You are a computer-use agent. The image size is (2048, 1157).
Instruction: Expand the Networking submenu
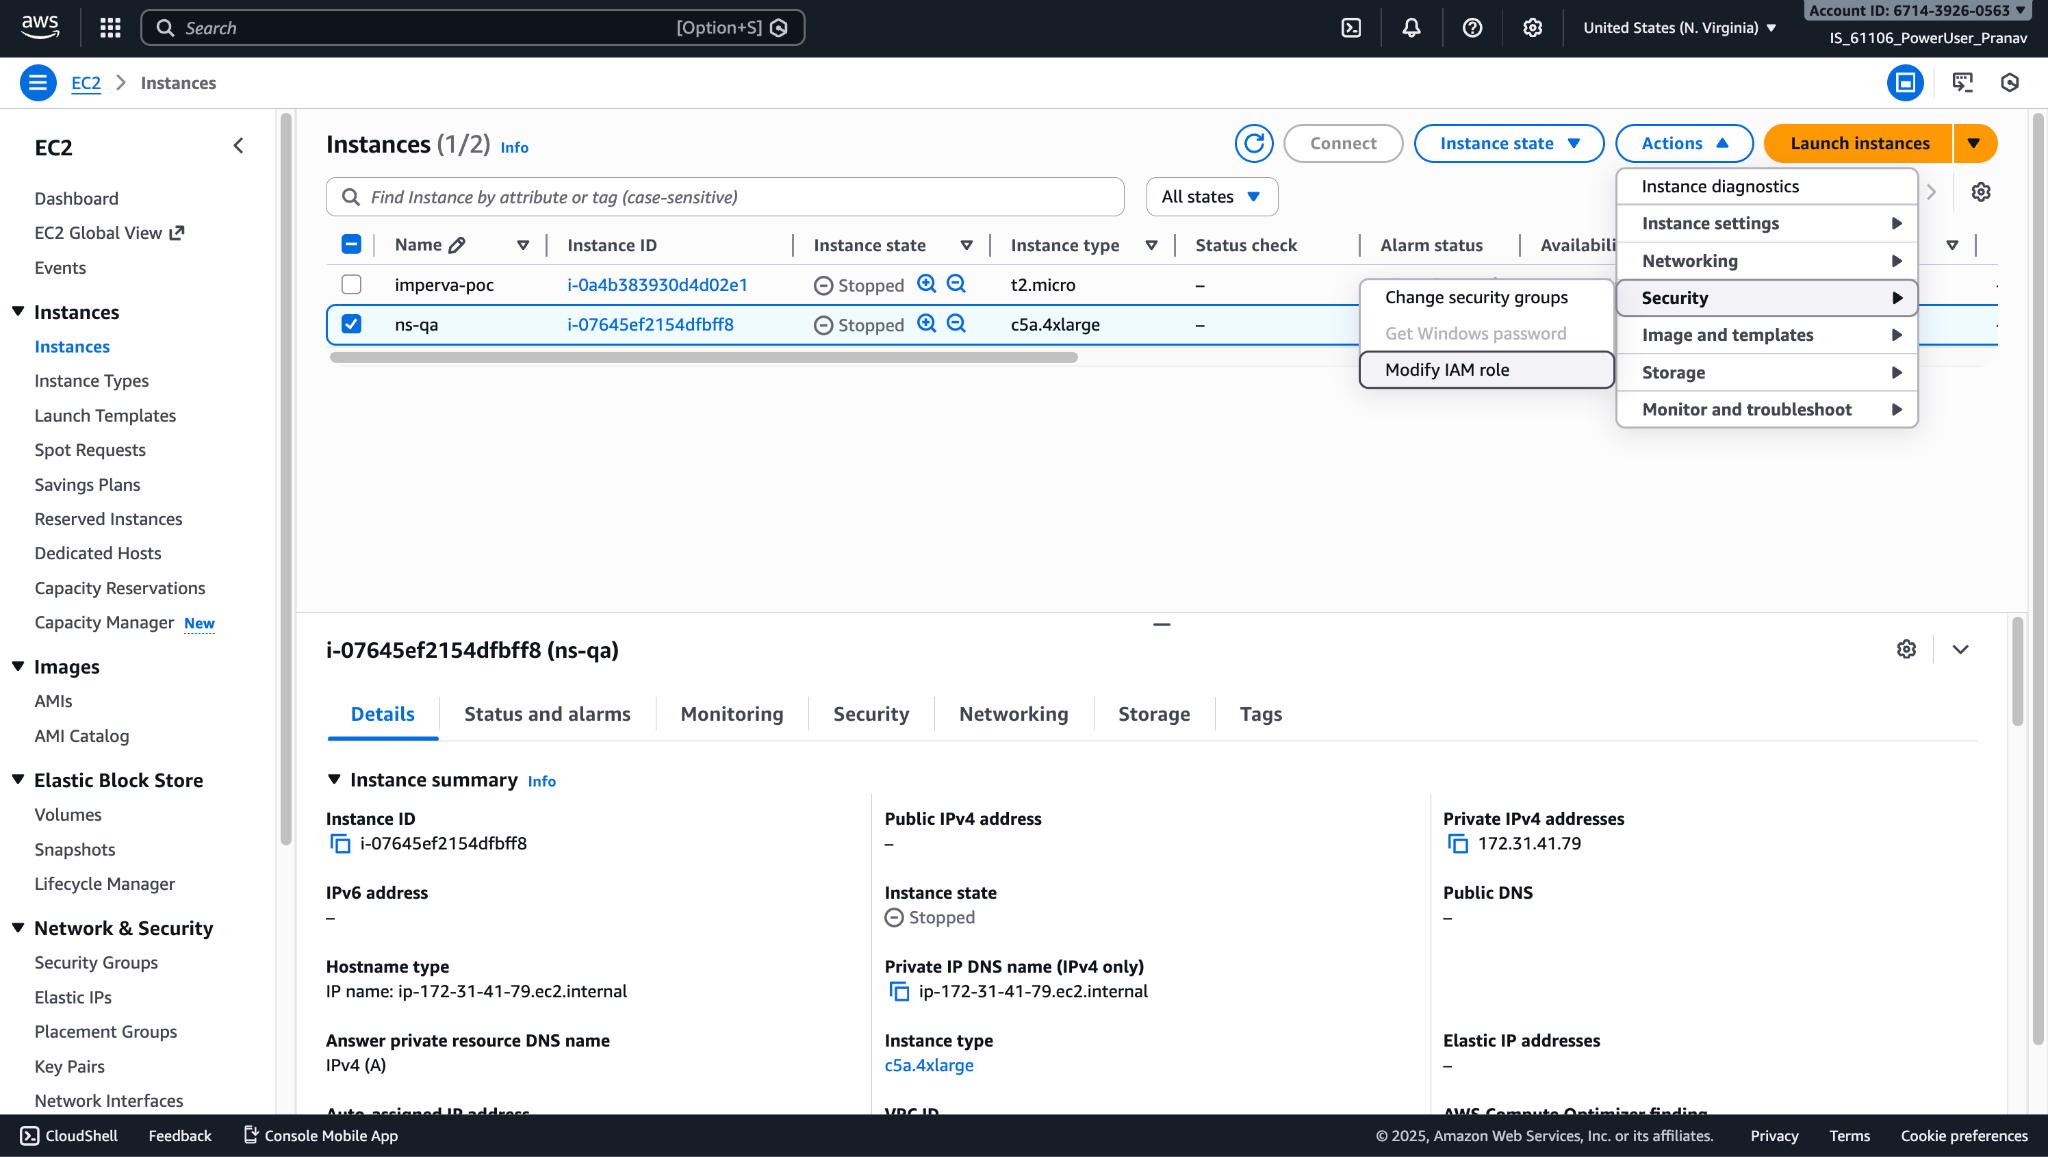click(x=1766, y=261)
